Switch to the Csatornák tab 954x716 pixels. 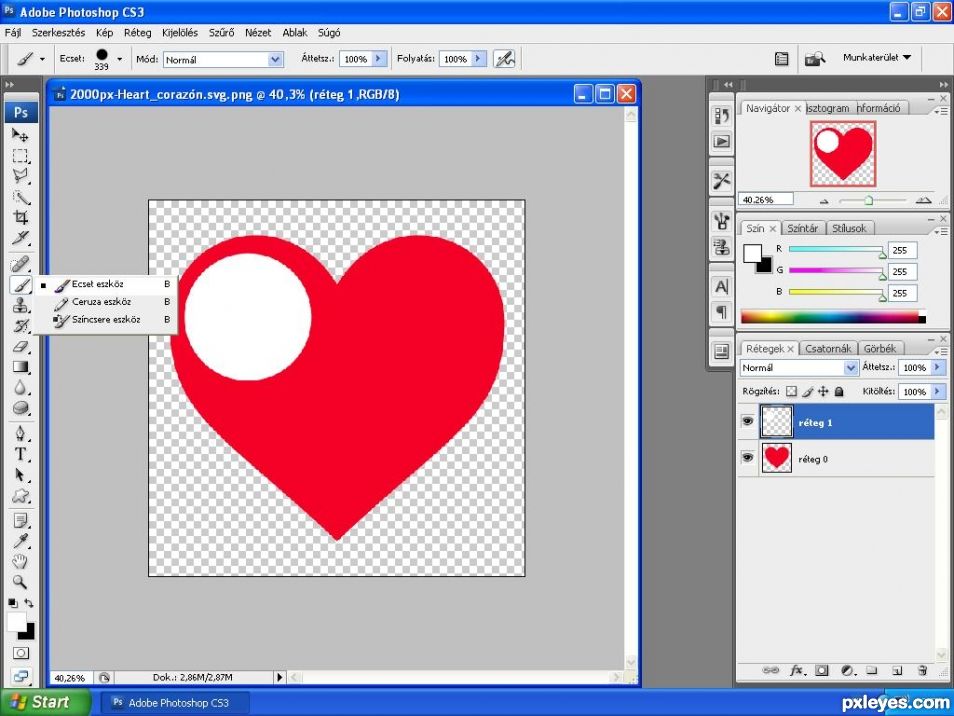pyautogui.click(x=828, y=349)
